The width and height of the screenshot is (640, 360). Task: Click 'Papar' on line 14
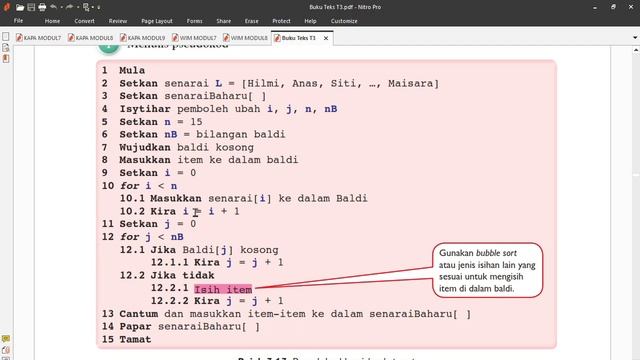point(135,327)
